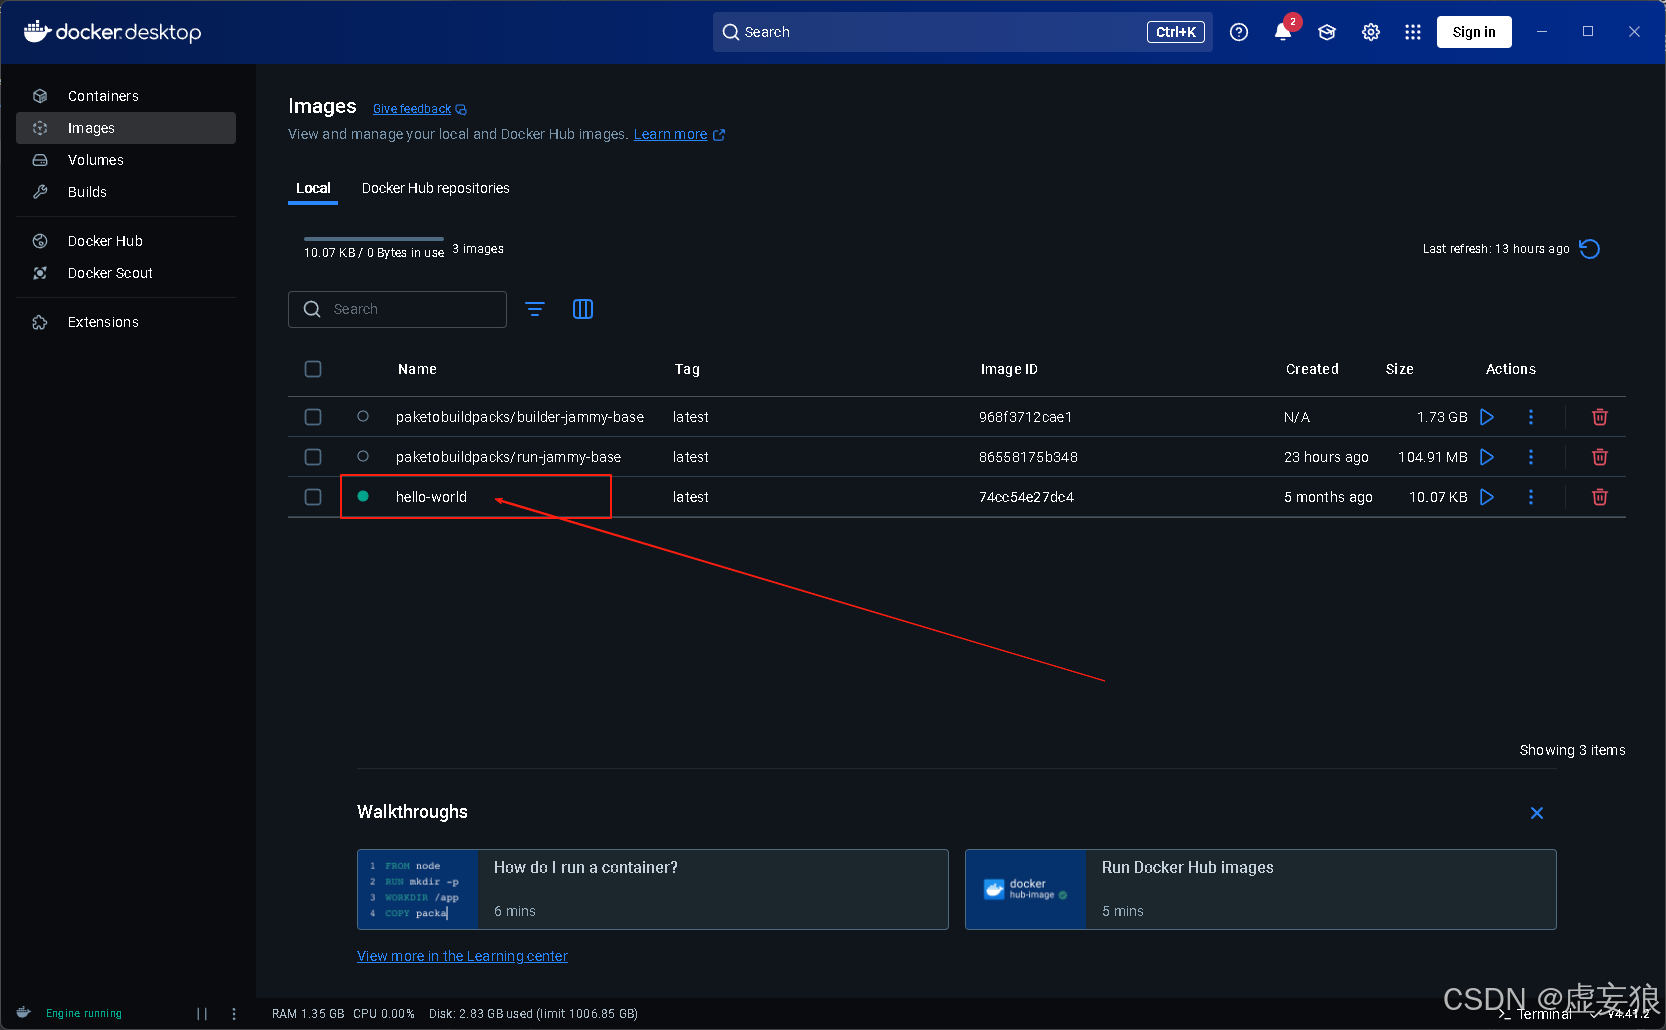
Task: Click the Sign in button
Action: tap(1474, 32)
